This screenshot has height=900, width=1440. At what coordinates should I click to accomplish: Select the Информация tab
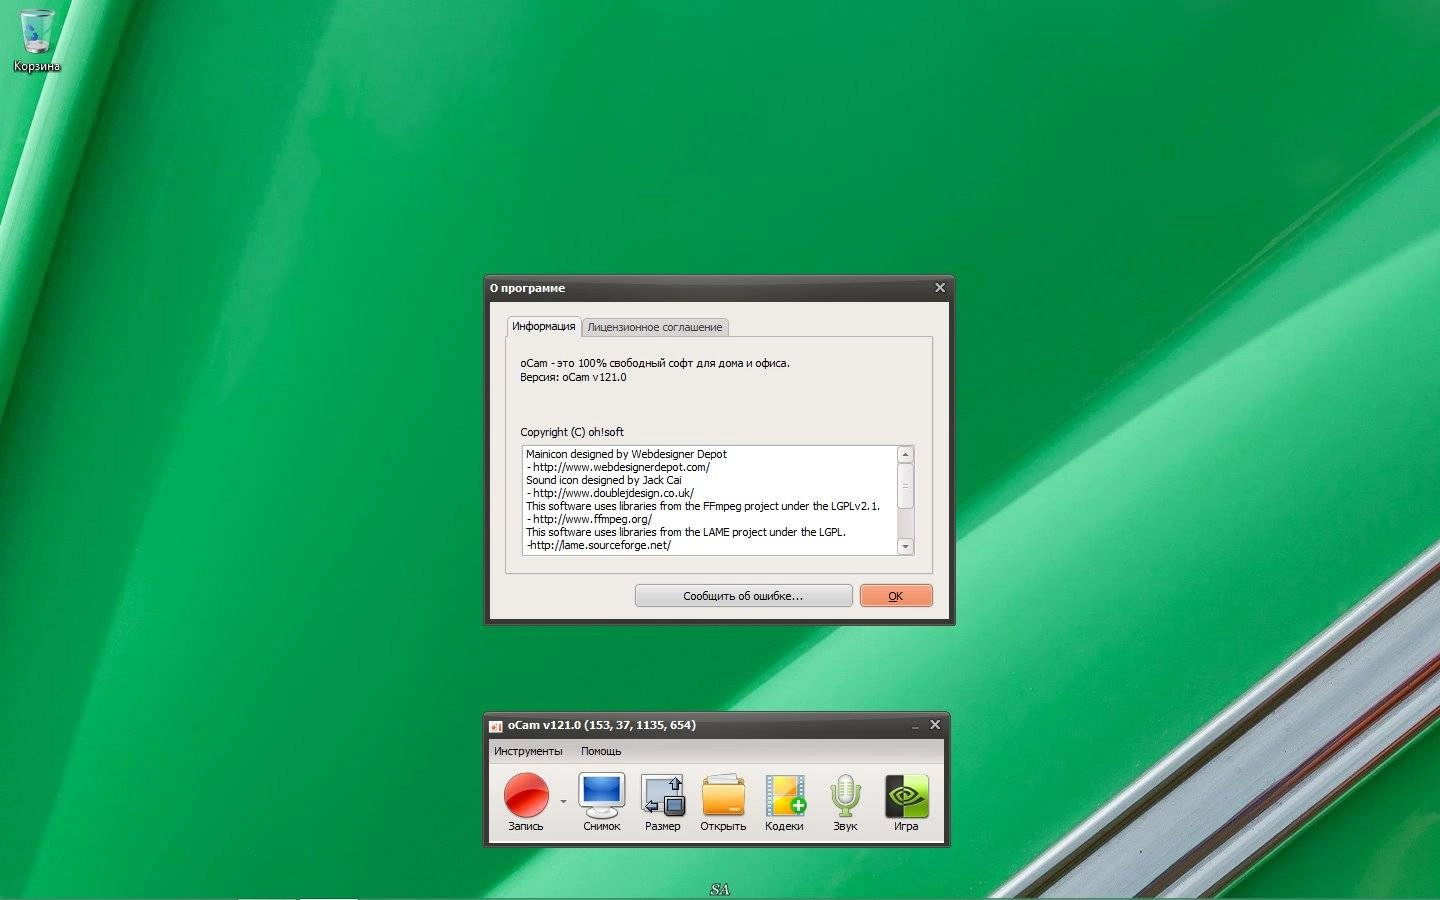tap(544, 326)
